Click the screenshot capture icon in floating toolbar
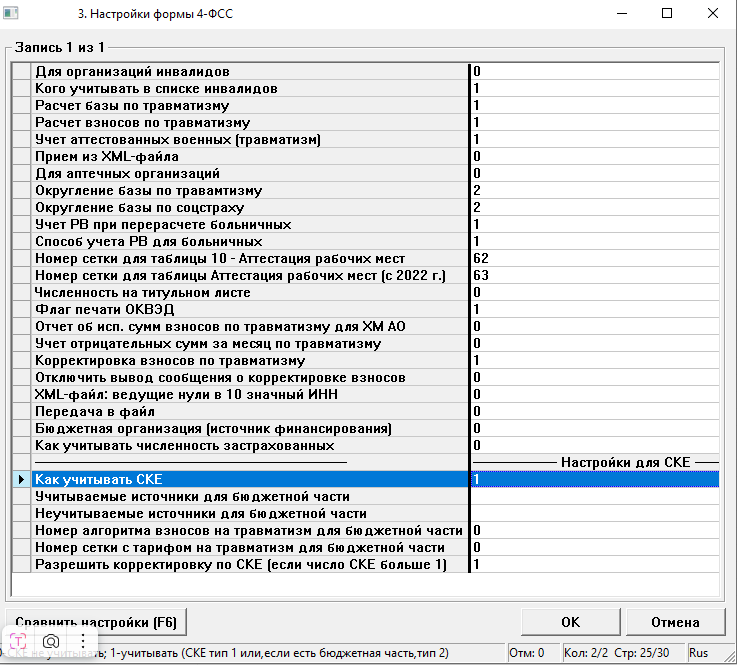 [x=51, y=641]
